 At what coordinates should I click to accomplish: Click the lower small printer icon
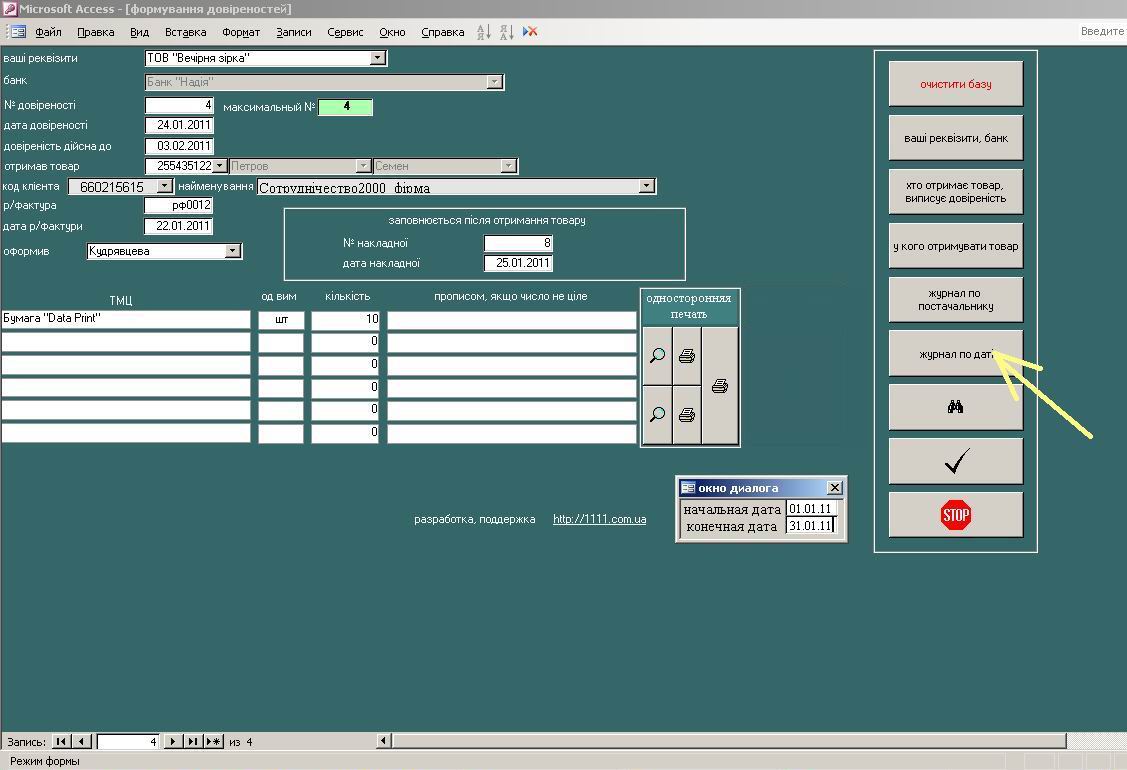687,414
